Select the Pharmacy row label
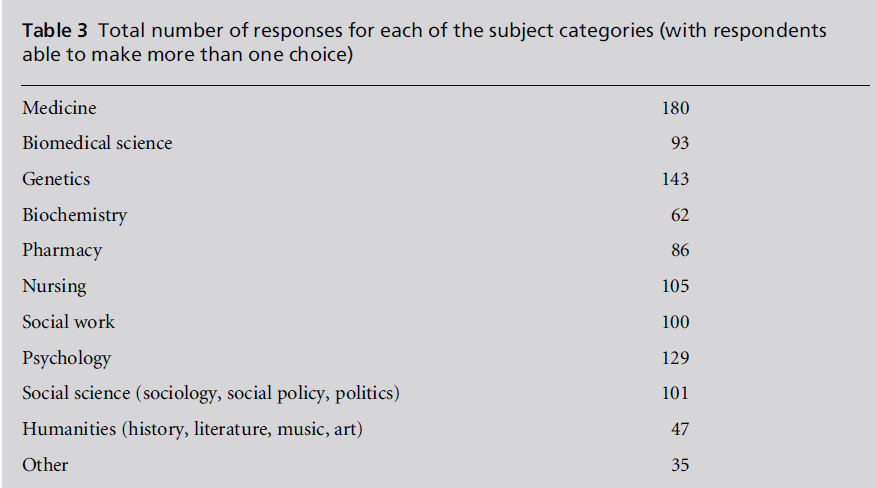Viewport: 876px width, 488px height. point(62,250)
